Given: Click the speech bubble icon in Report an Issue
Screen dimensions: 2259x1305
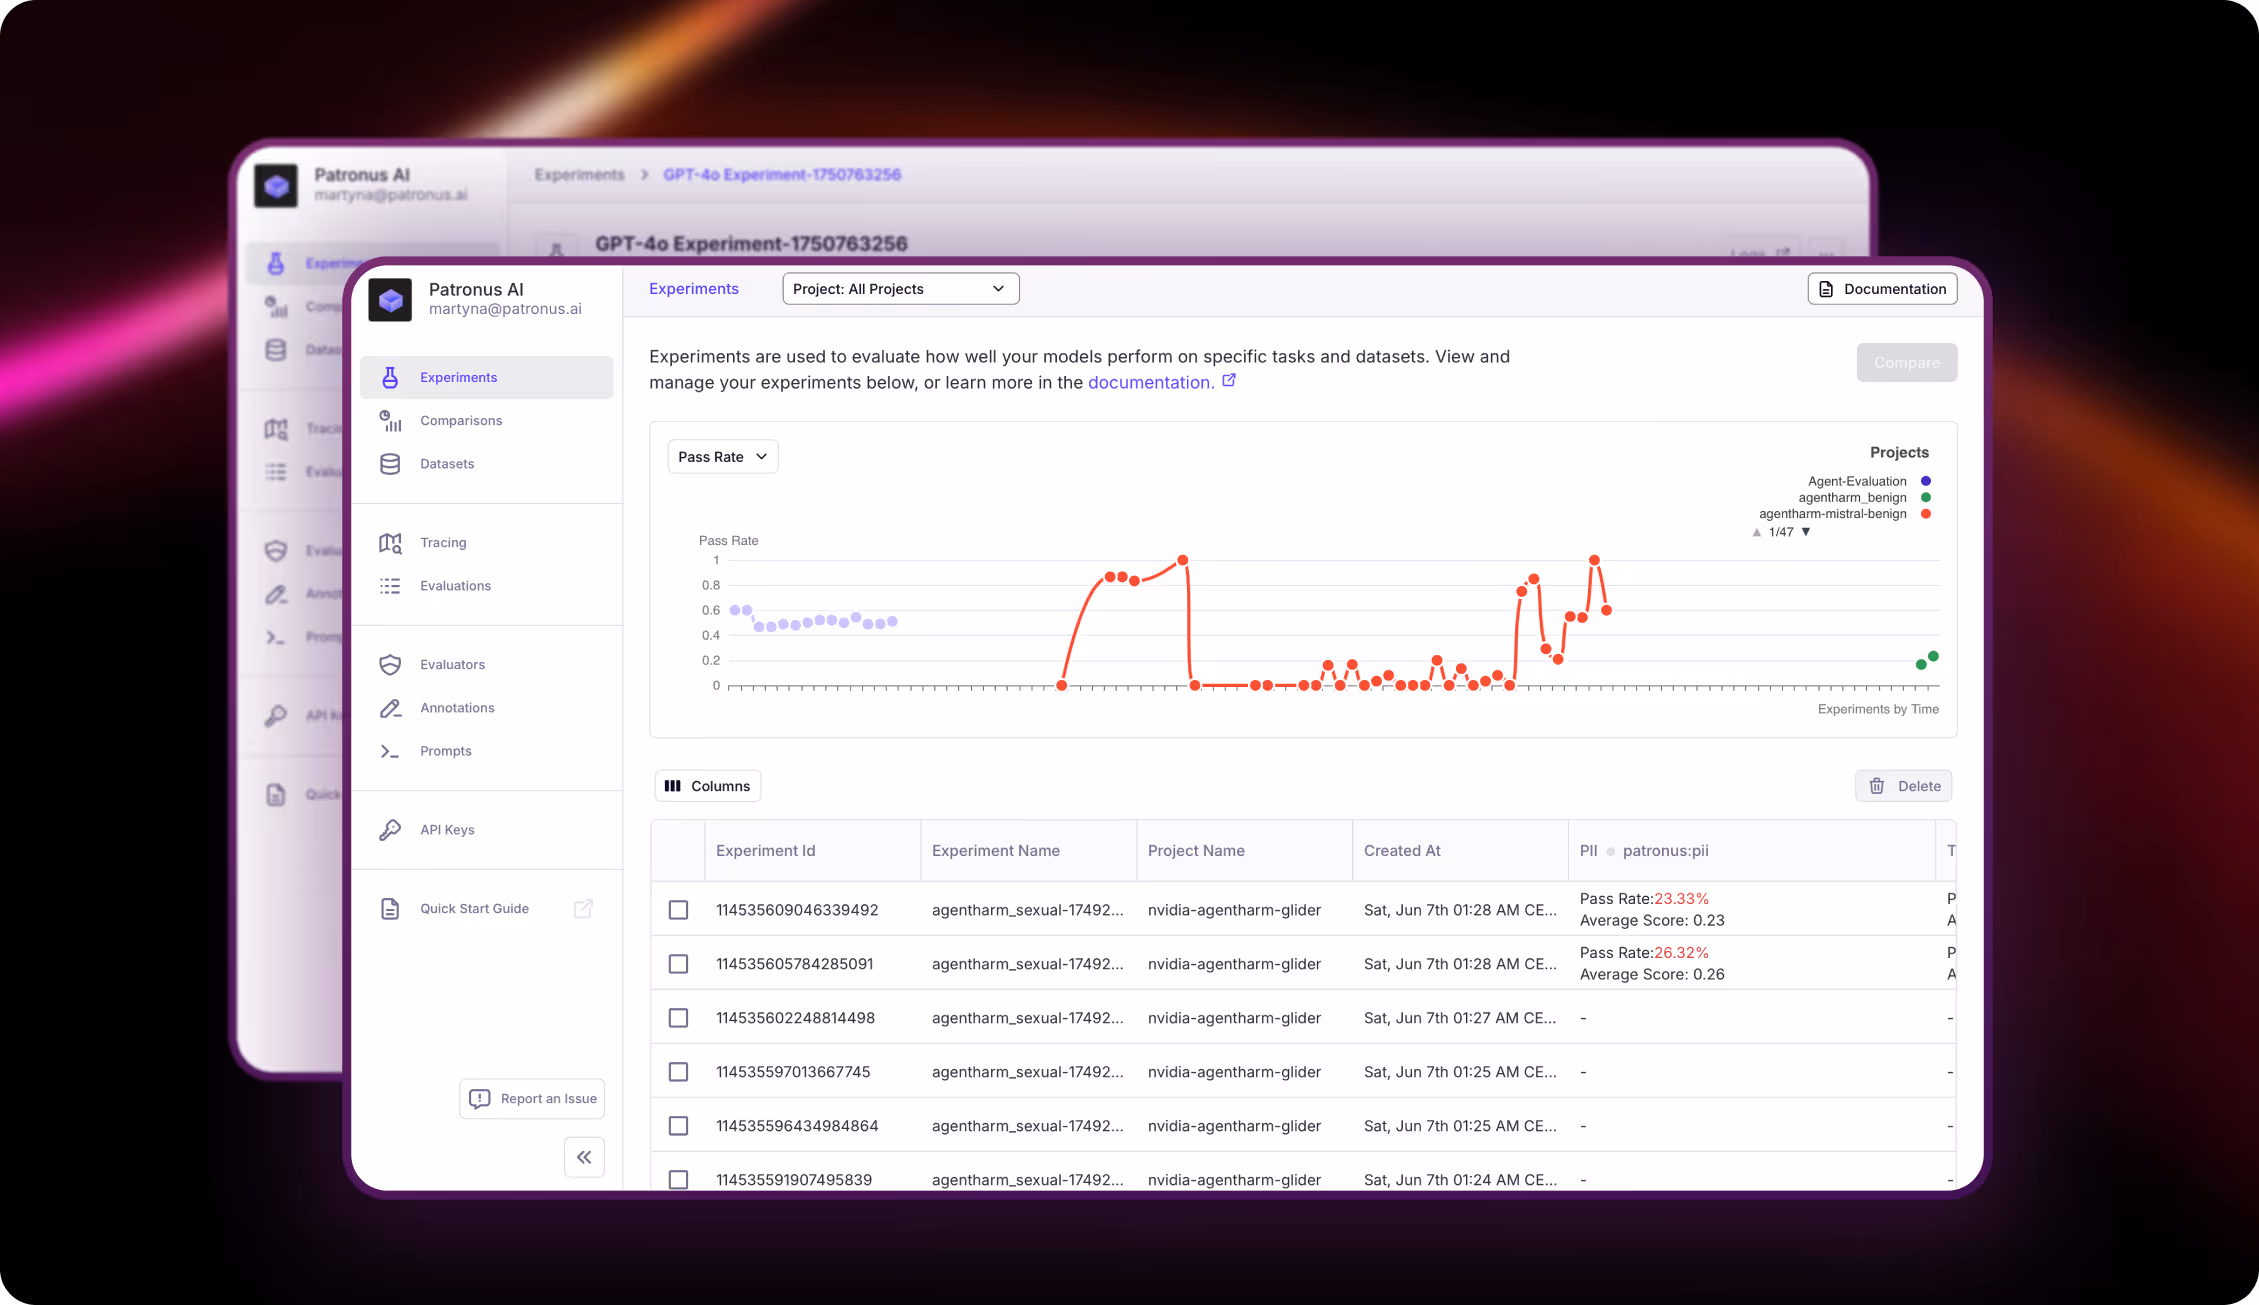Looking at the screenshot, I should coord(480,1099).
